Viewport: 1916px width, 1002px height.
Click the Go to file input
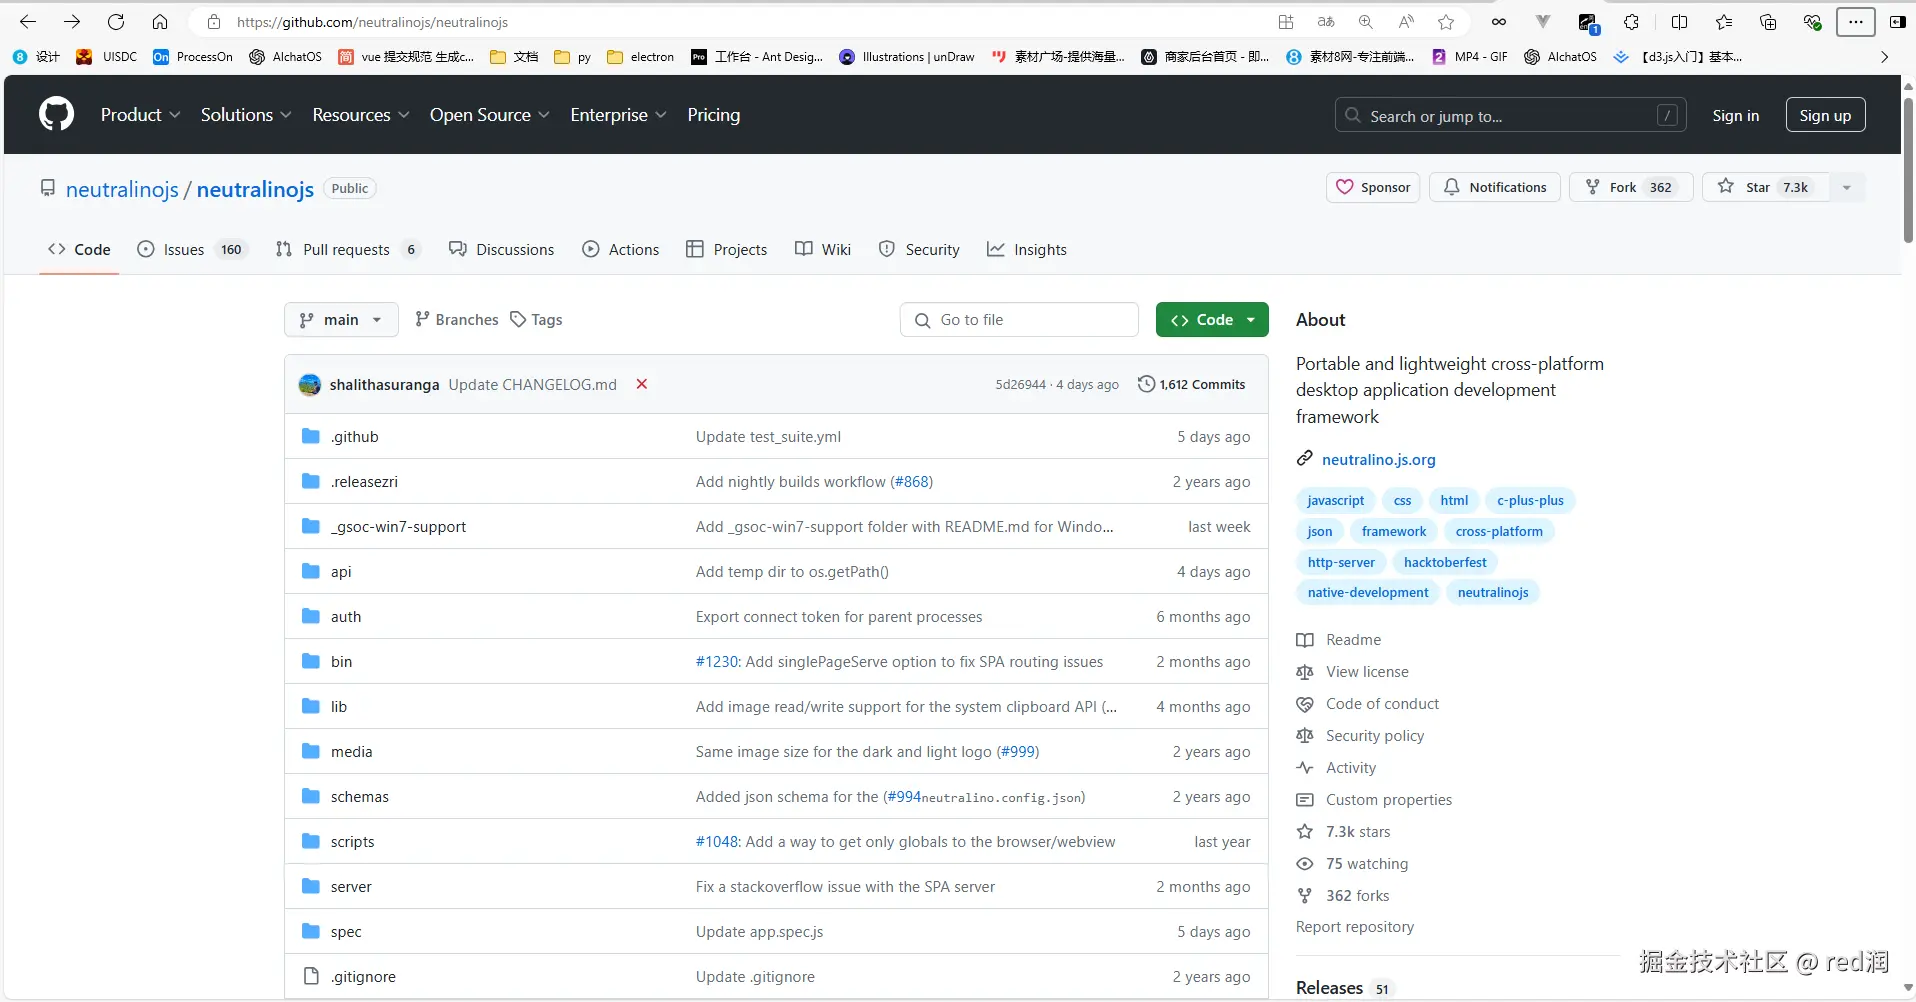[x=1019, y=319]
